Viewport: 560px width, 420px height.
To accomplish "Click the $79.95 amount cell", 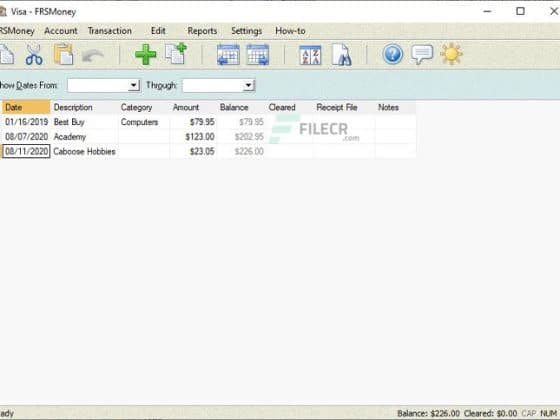I will pos(193,122).
